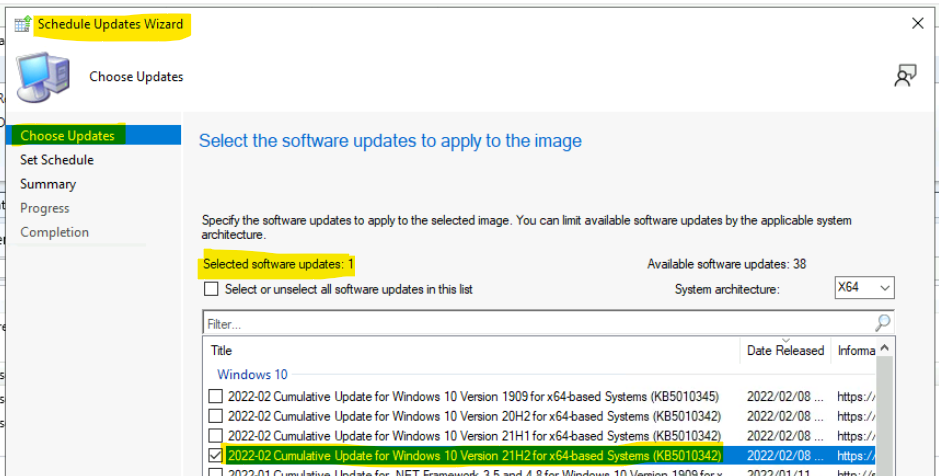Viewport: 939px width, 476px height.
Task: Open the URL in the Version 21H1 row
Action: (x=856, y=436)
